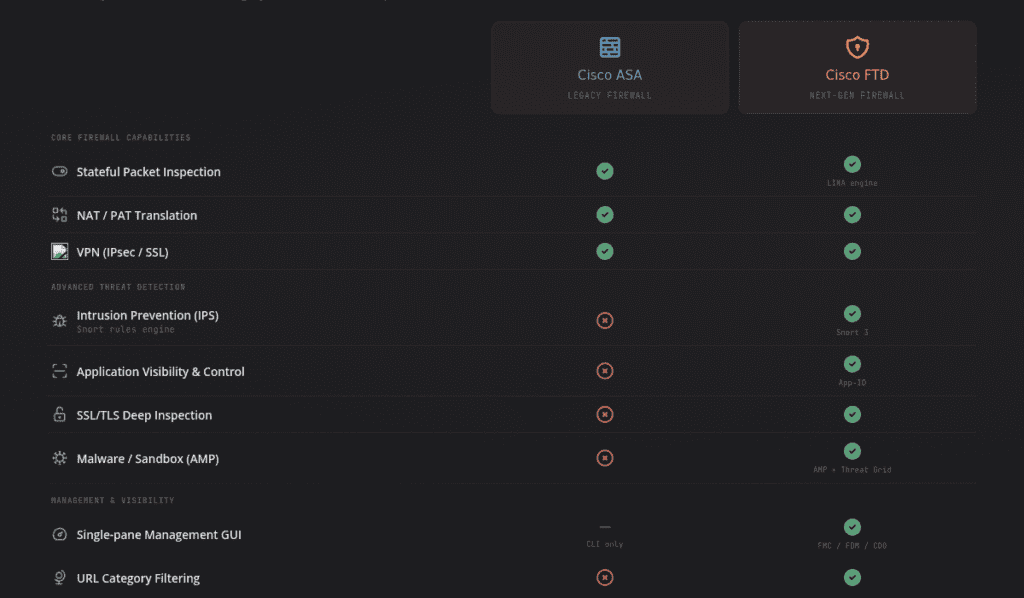This screenshot has height=598, width=1024.
Task: Click ASA cross mark for URL Category Filtering
Action: click(x=605, y=578)
